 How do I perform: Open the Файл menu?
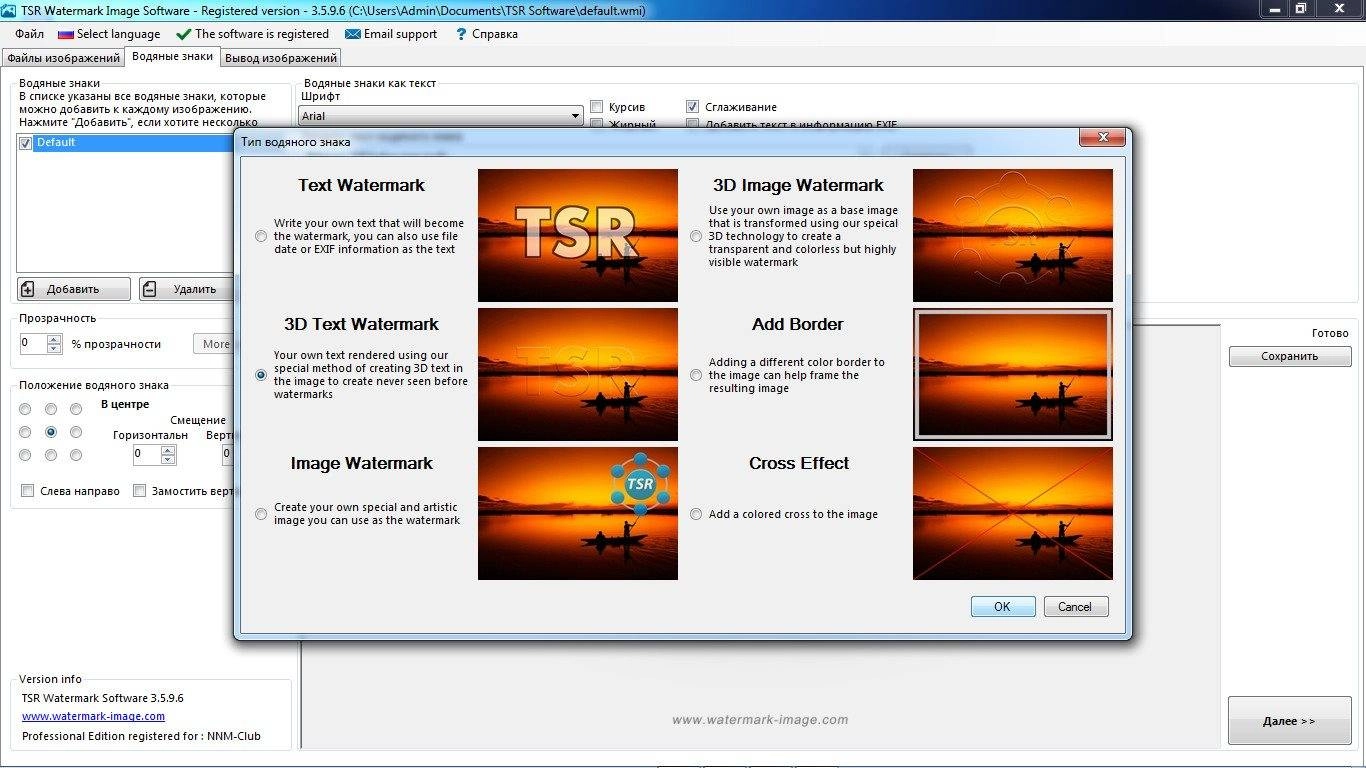click(29, 34)
